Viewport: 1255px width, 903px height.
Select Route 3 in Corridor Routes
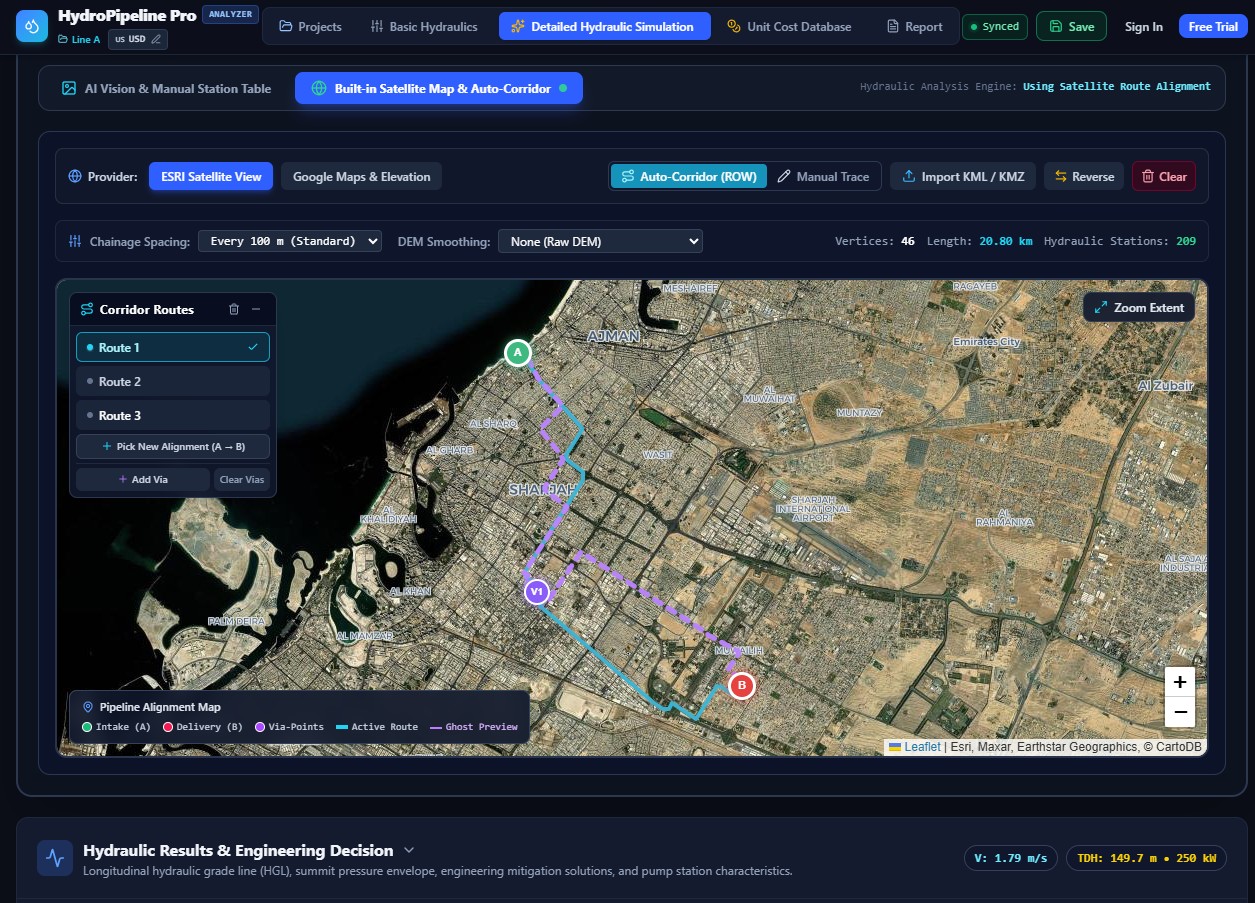pyautogui.click(x=173, y=415)
